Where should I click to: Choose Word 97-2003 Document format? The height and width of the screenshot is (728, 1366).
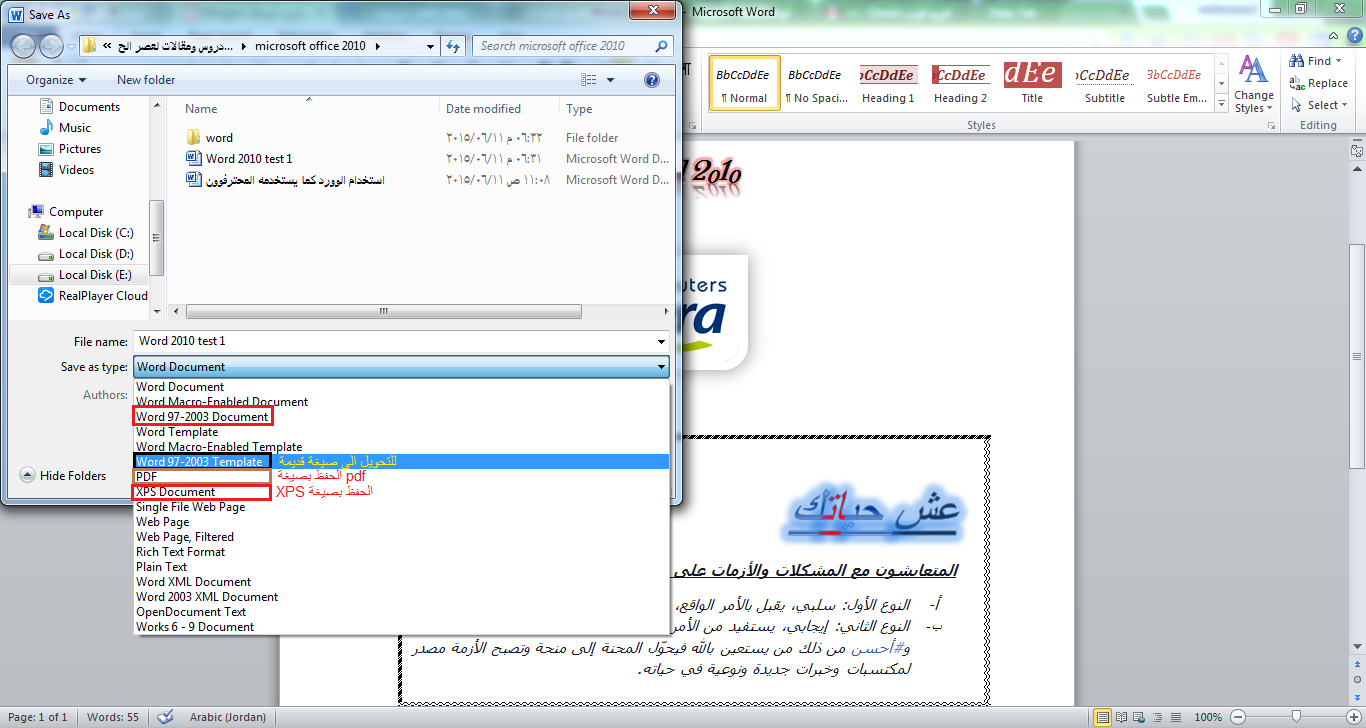pos(401,417)
